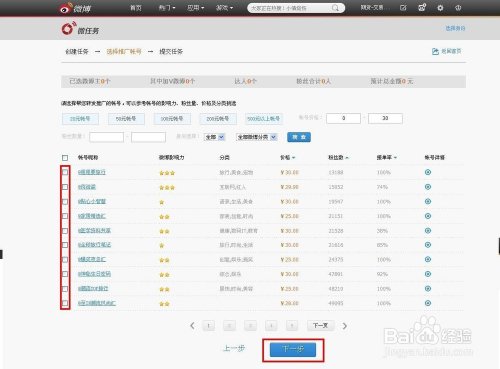Toggle the select-all checkbox in table header
Screen dimensions: 500x369
65,158
